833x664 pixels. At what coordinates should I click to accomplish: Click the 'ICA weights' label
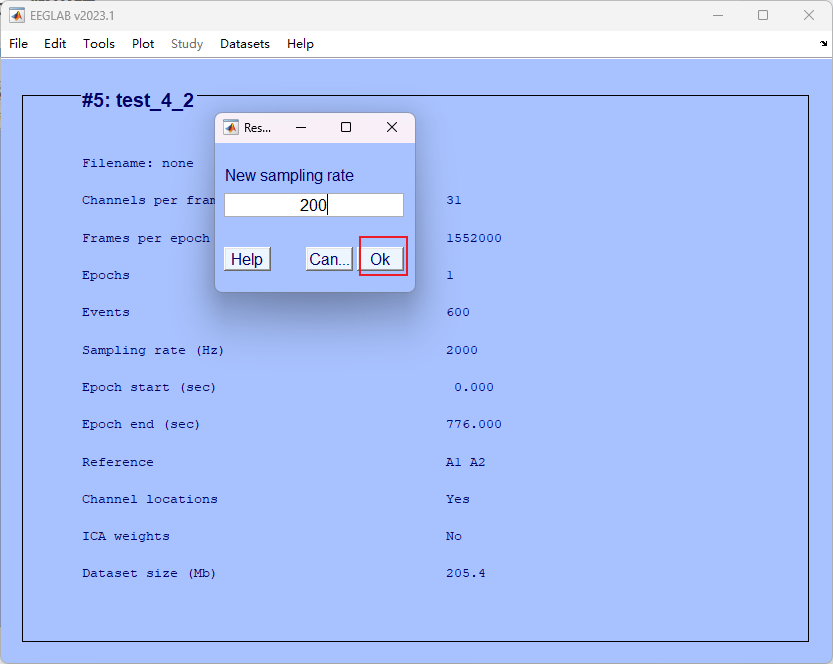(x=126, y=537)
